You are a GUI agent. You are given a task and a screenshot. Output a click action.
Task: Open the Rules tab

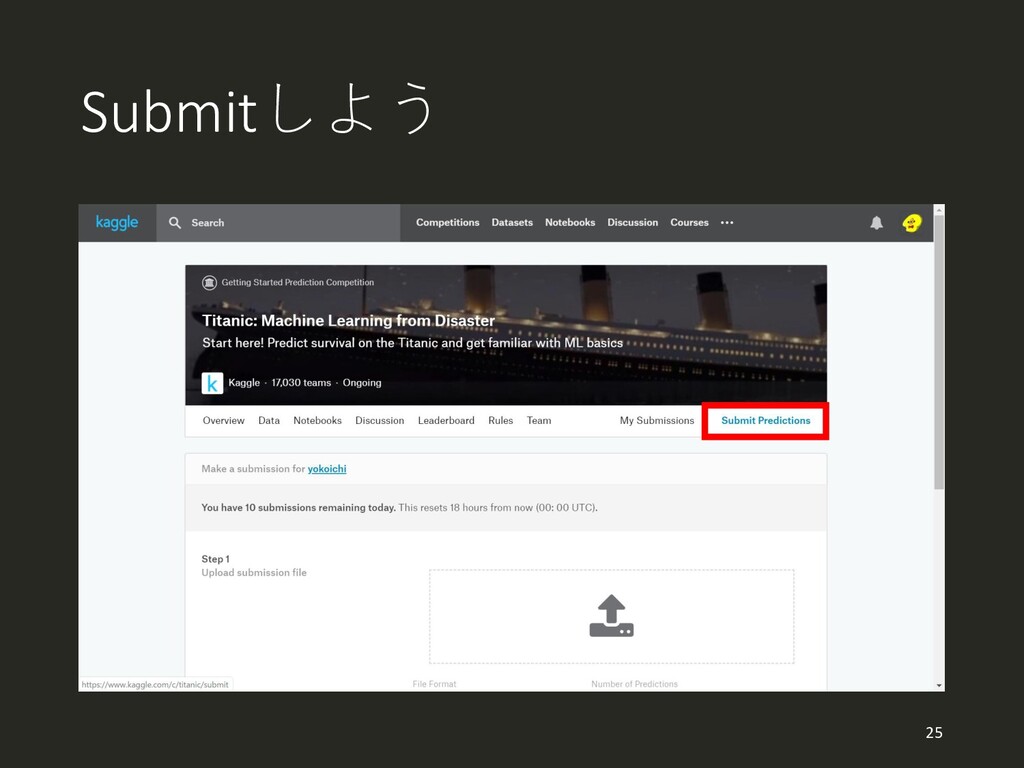500,421
